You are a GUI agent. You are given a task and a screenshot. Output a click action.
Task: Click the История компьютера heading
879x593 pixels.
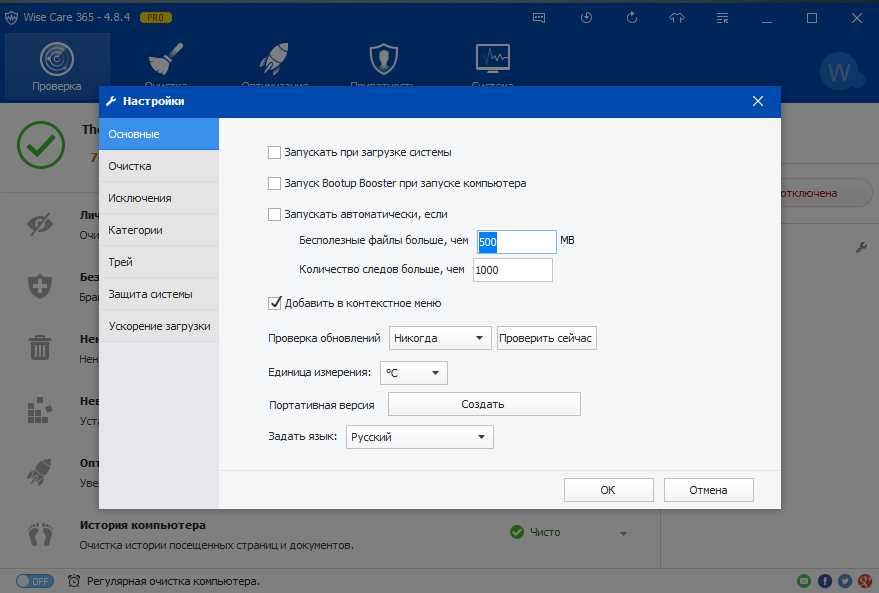click(142, 525)
